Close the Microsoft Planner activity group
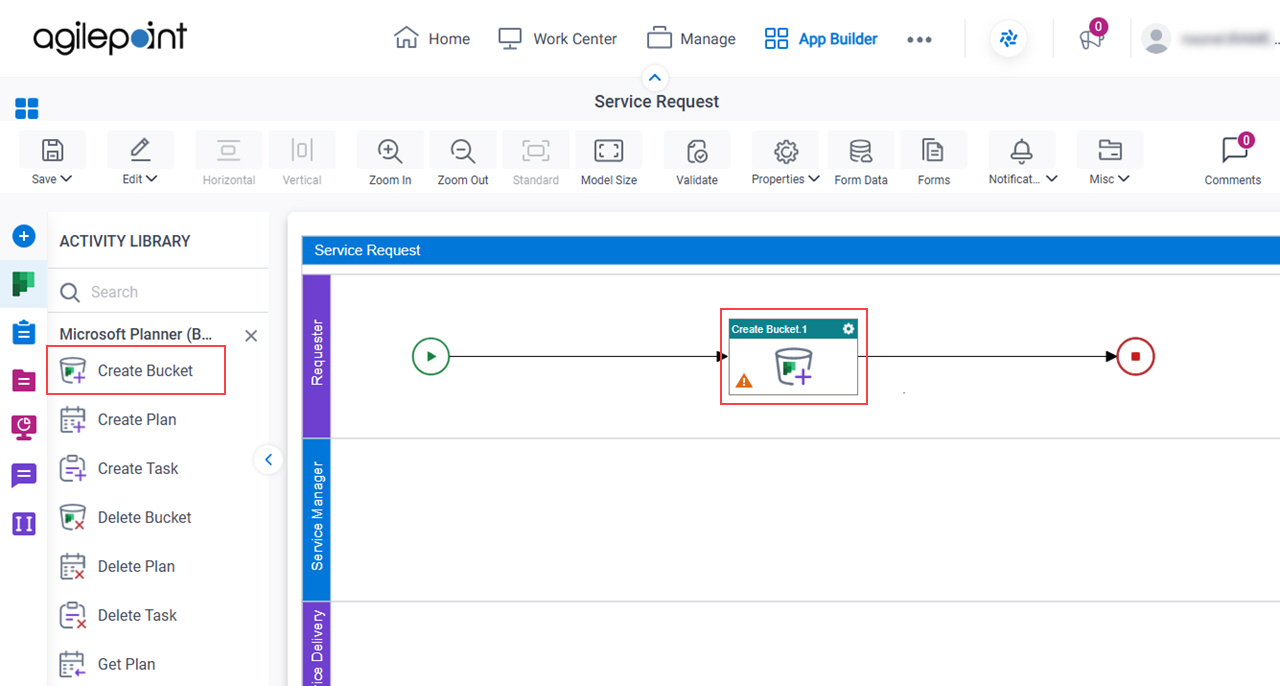The width and height of the screenshot is (1280, 686). point(251,336)
